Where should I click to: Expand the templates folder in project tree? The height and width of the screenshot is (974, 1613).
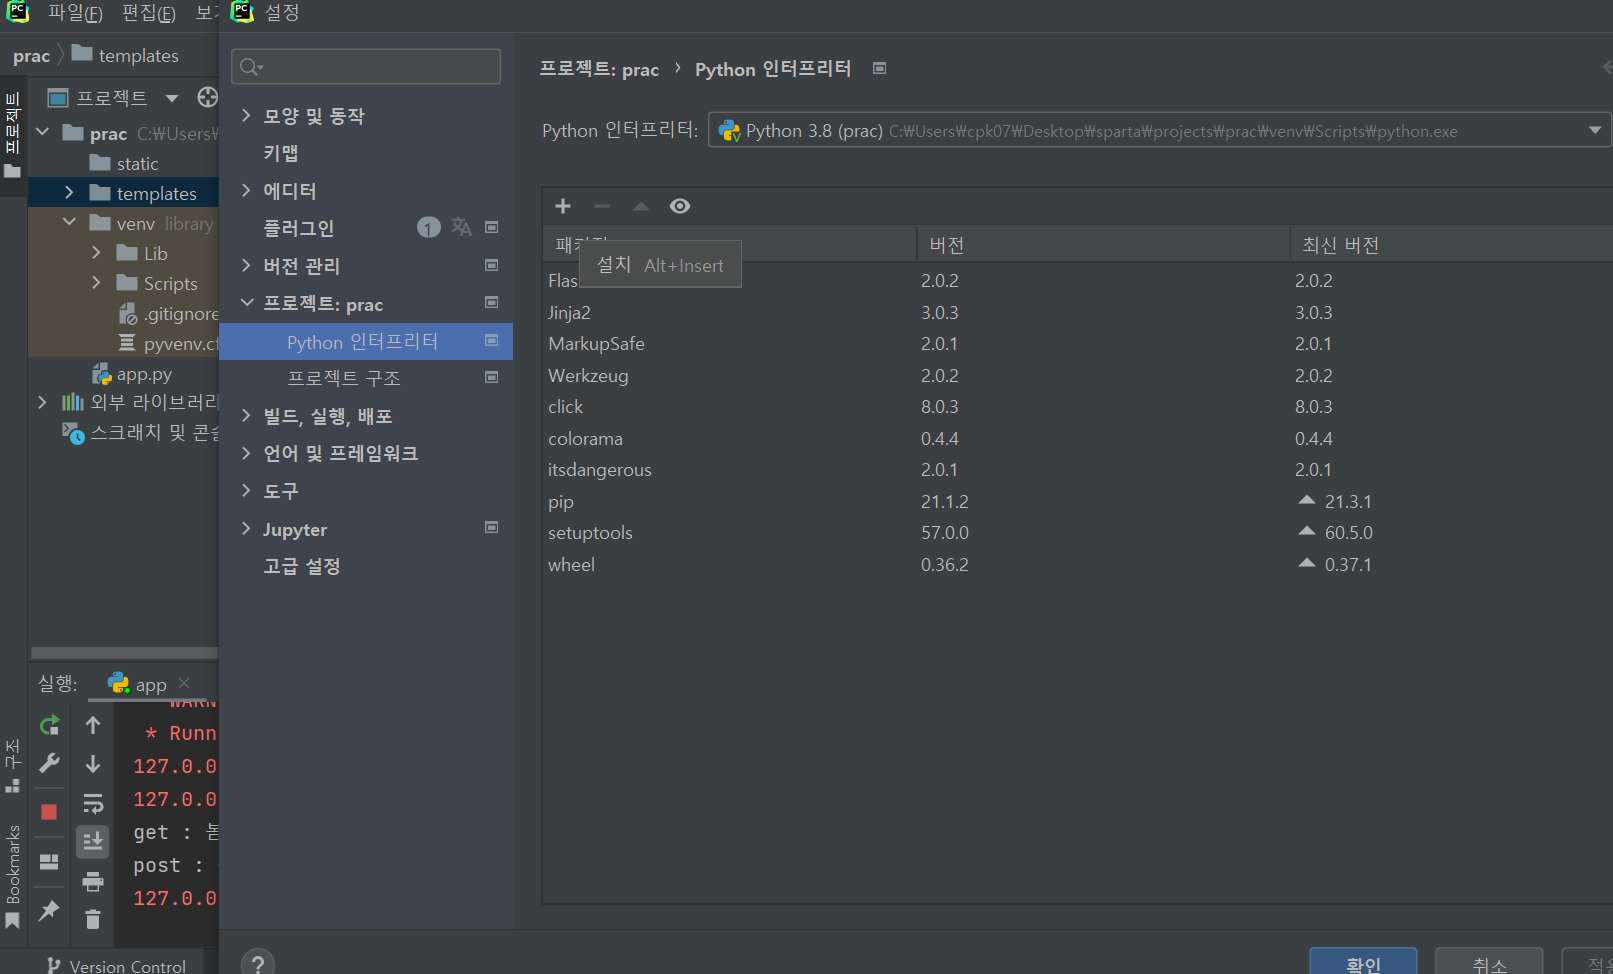click(x=69, y=192)
